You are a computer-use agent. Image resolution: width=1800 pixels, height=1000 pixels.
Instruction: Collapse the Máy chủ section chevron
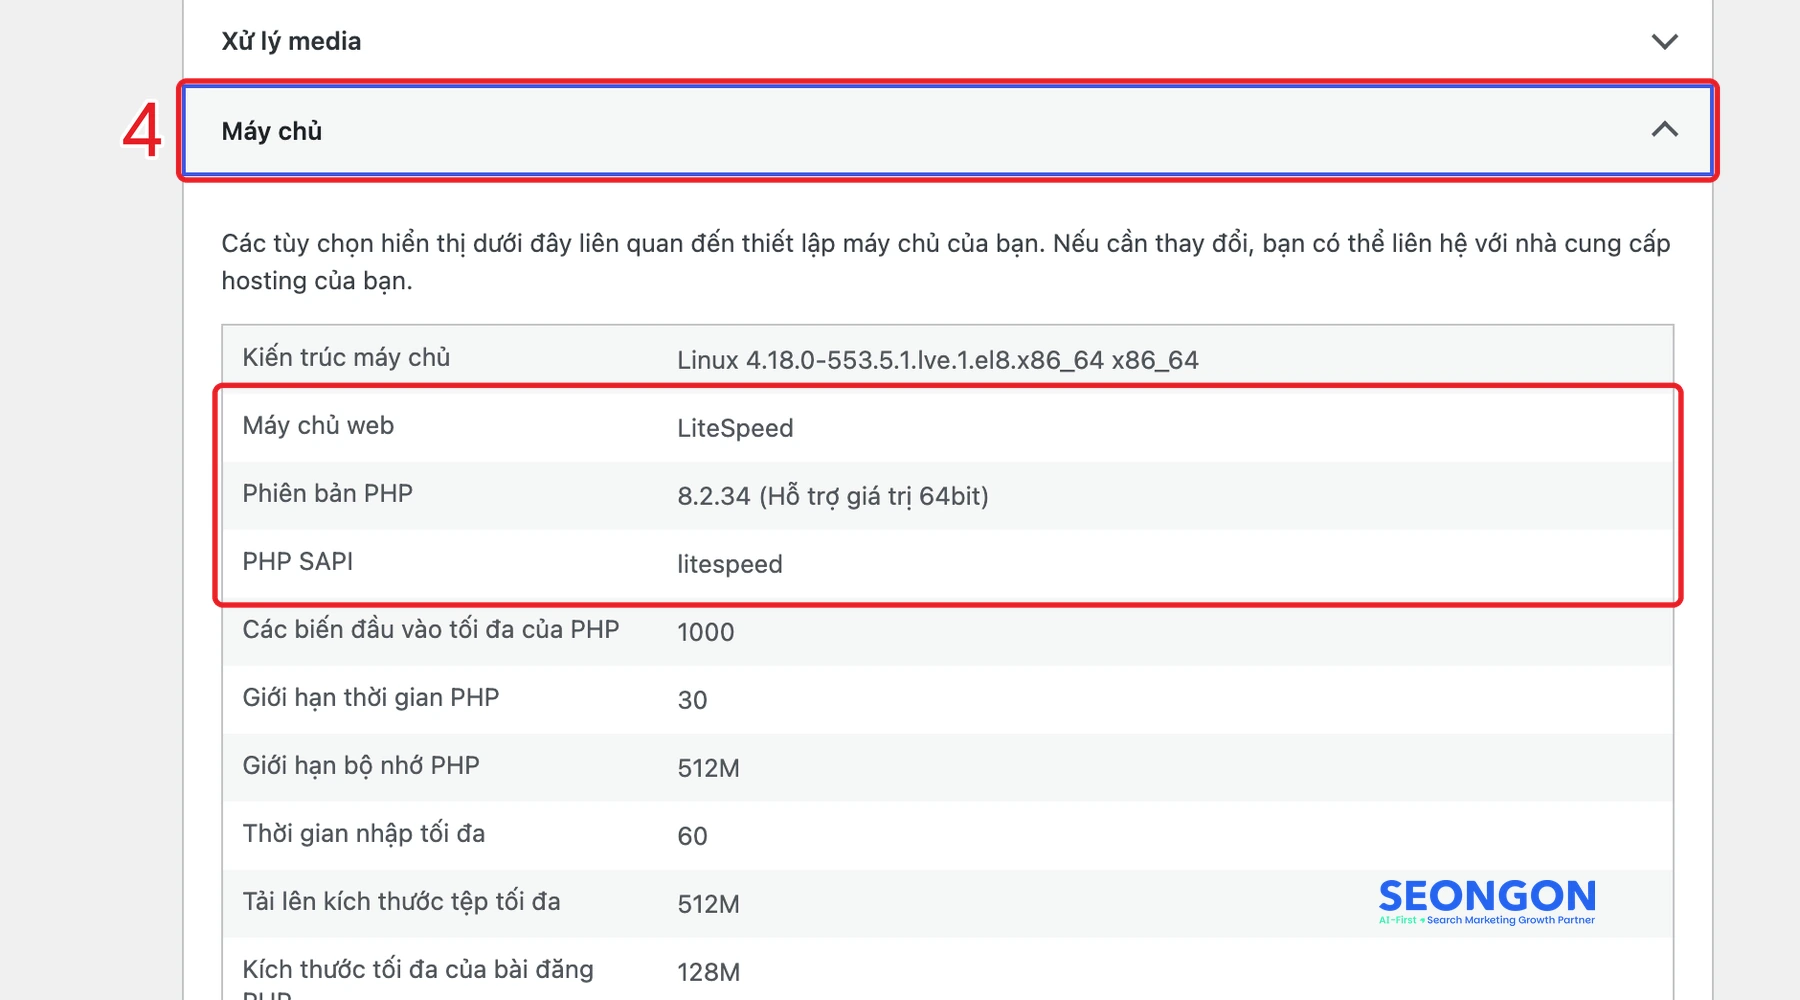(x=1664, y=130)
